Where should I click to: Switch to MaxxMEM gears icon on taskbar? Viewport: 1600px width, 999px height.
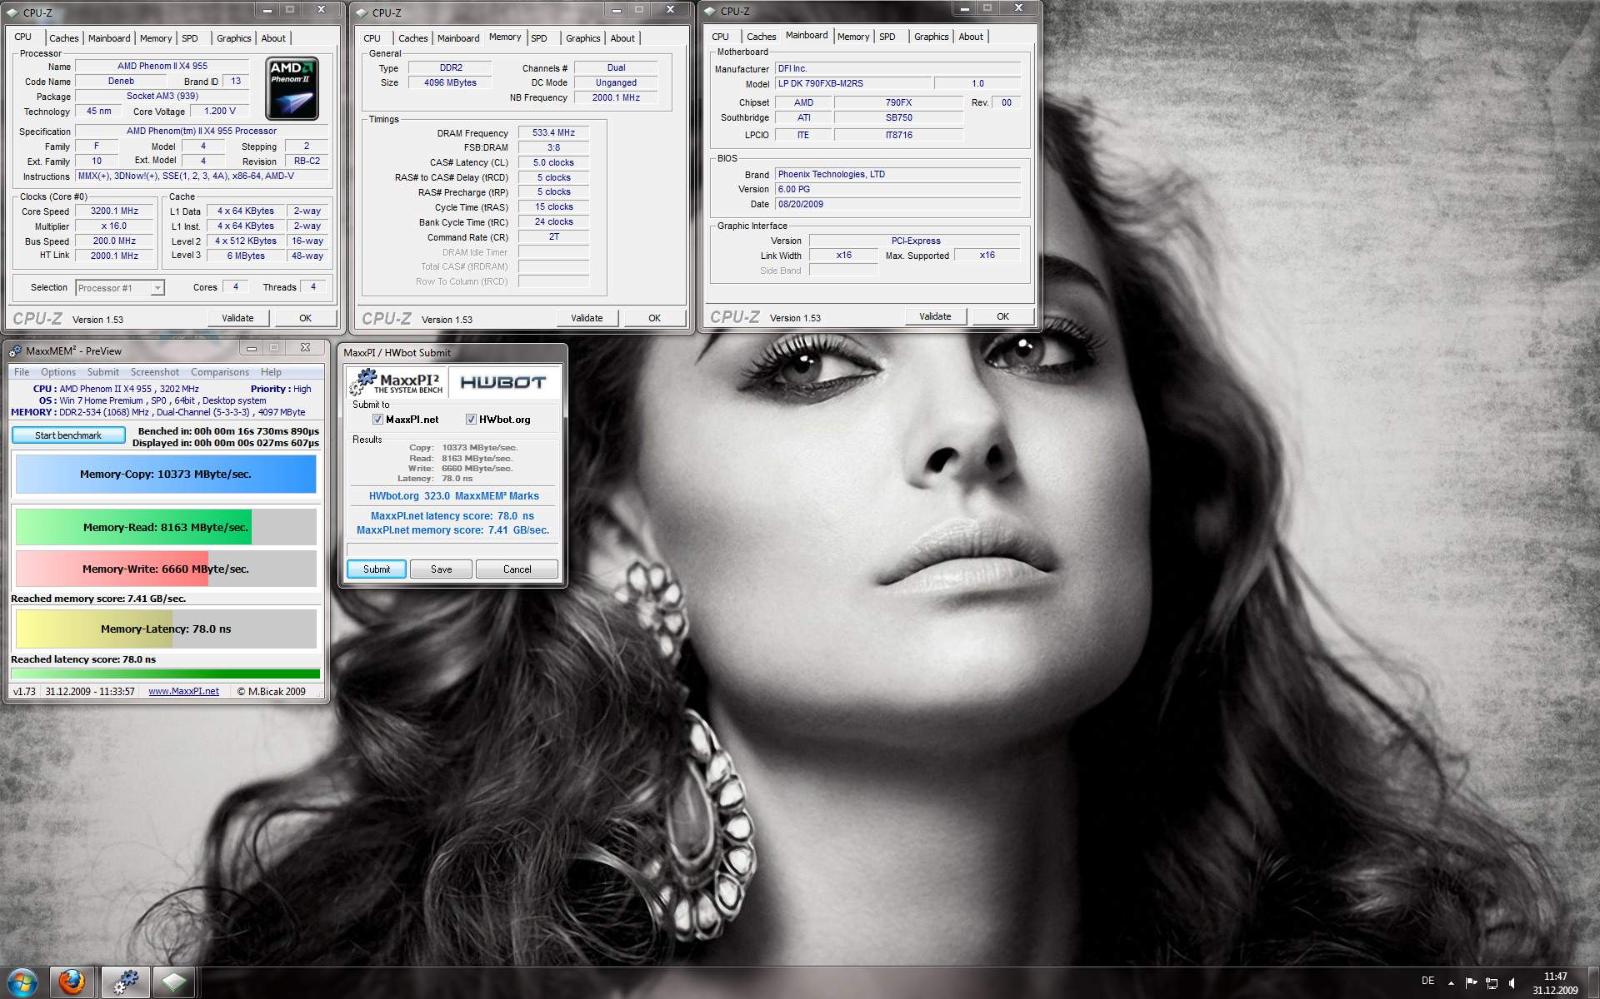point(124,982)
